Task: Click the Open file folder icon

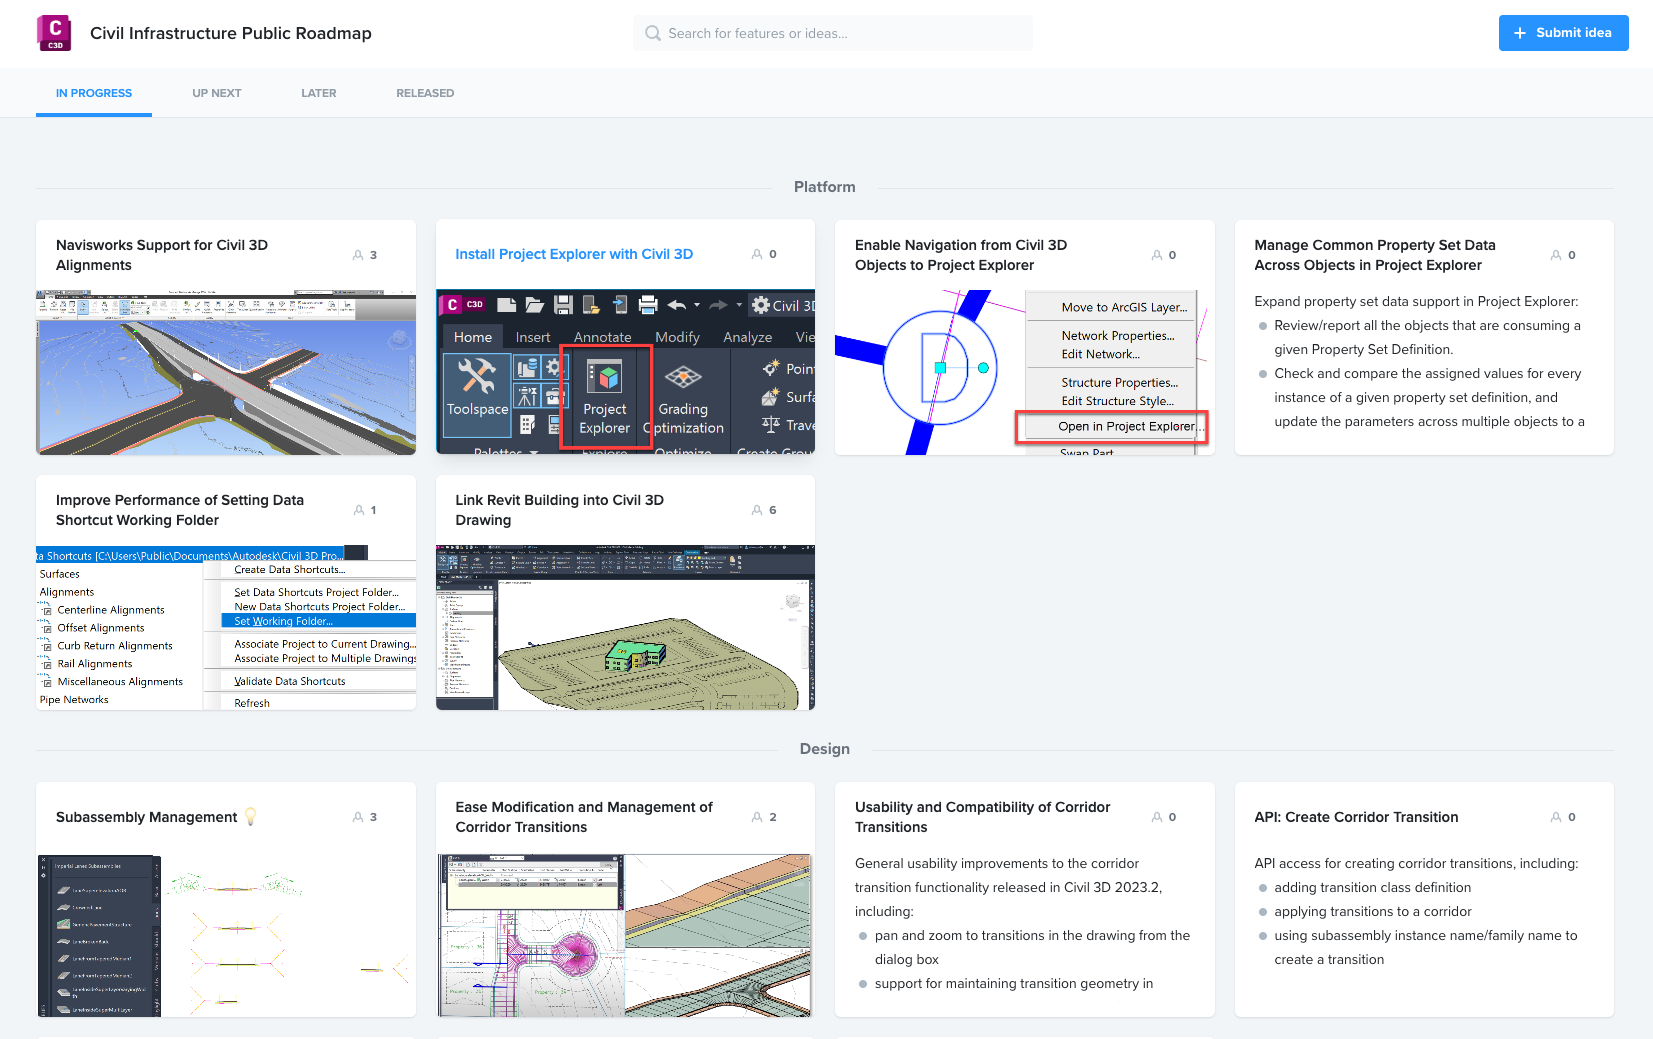Action: (535, 304)
